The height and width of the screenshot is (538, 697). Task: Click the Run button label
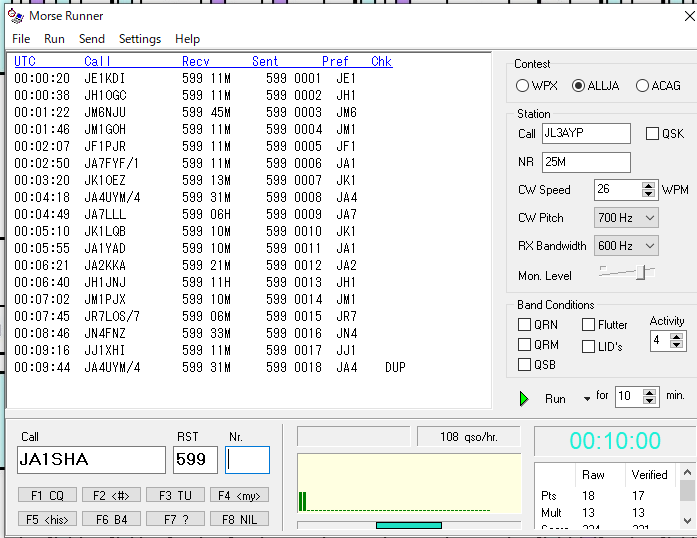point(555,399)
